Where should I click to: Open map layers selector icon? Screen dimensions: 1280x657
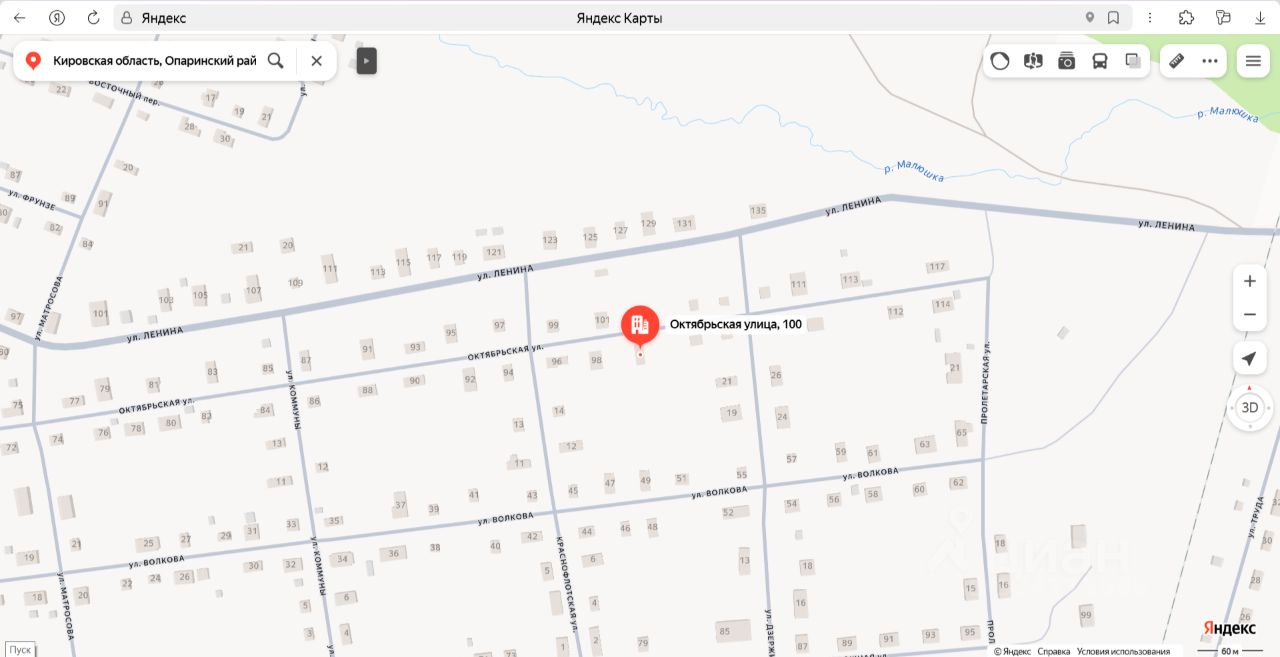click(1133, 61)
